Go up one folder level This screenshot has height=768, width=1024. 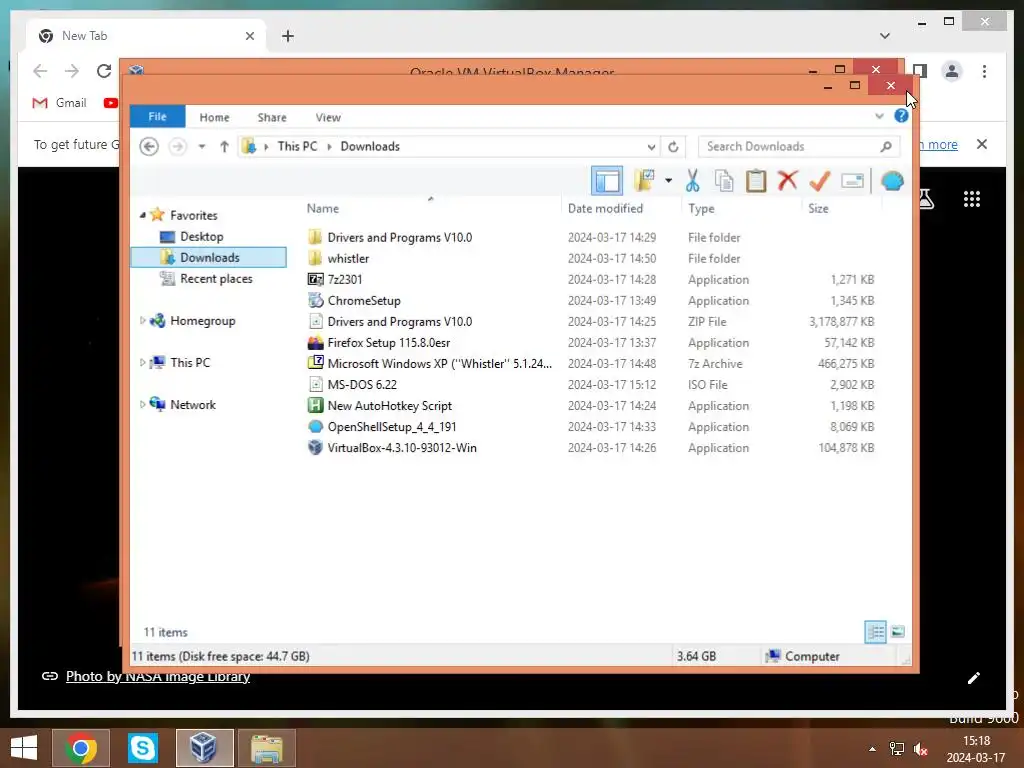(224, 146)
